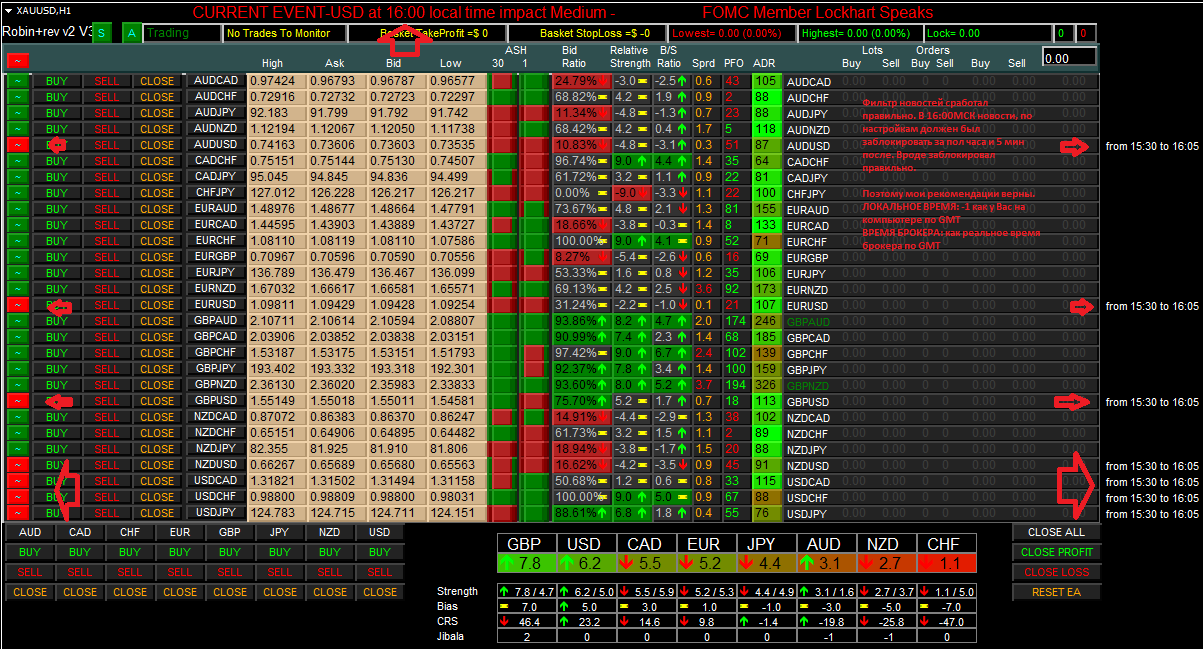Select the EUR currency basket button
1203x649 pixels.
[180, 532]
